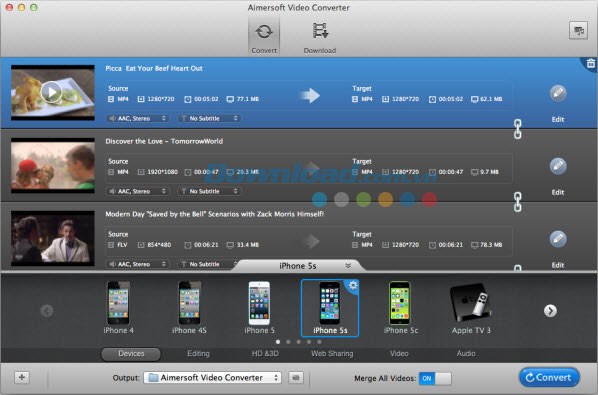Click the blue Convert button
Viewport: 598px width, 395px height.
pyautogui.click(x=549, y=377)
